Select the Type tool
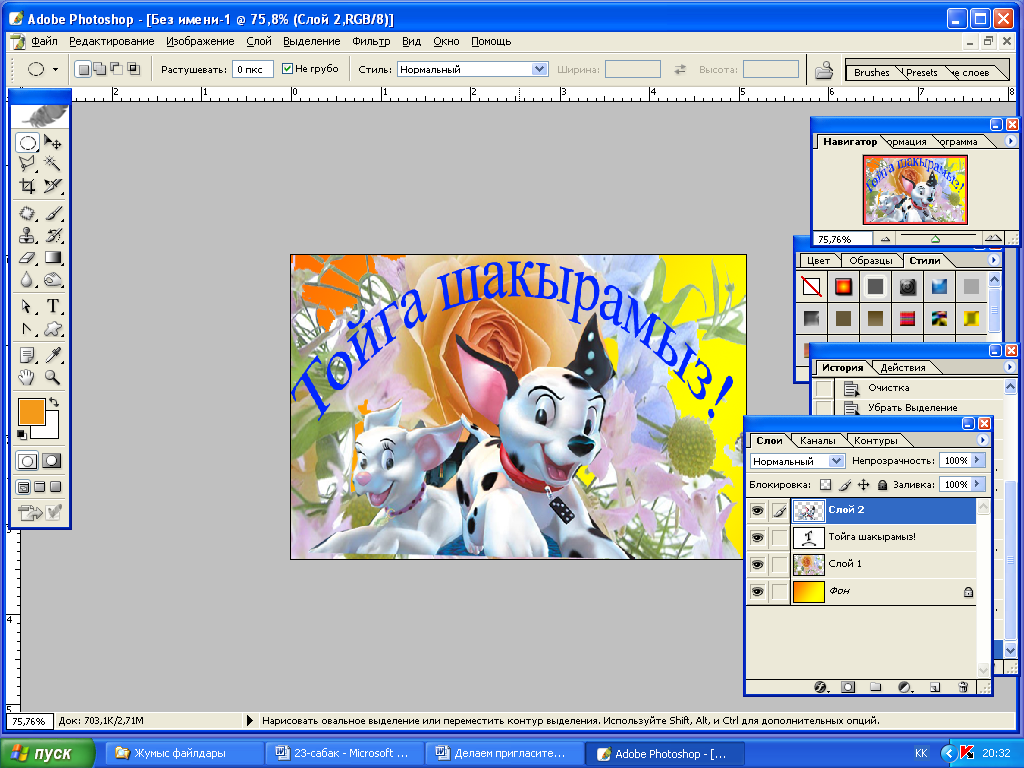Viewport: 1024px width, 768px height. point(53,306)
